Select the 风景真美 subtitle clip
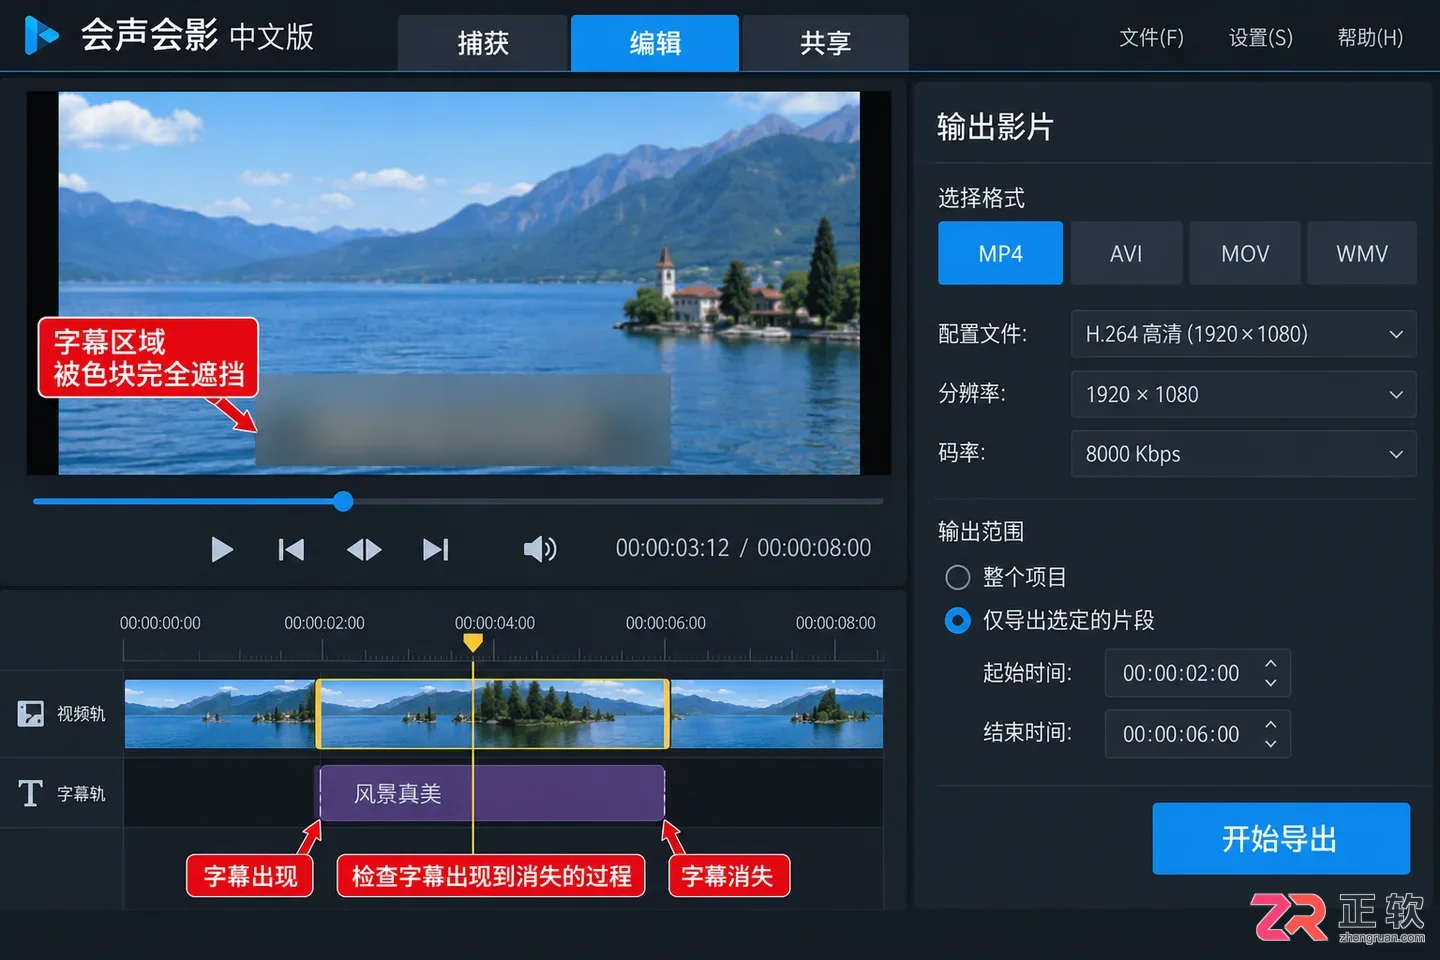Screen dimensions: 1440x960 (492, 793)
